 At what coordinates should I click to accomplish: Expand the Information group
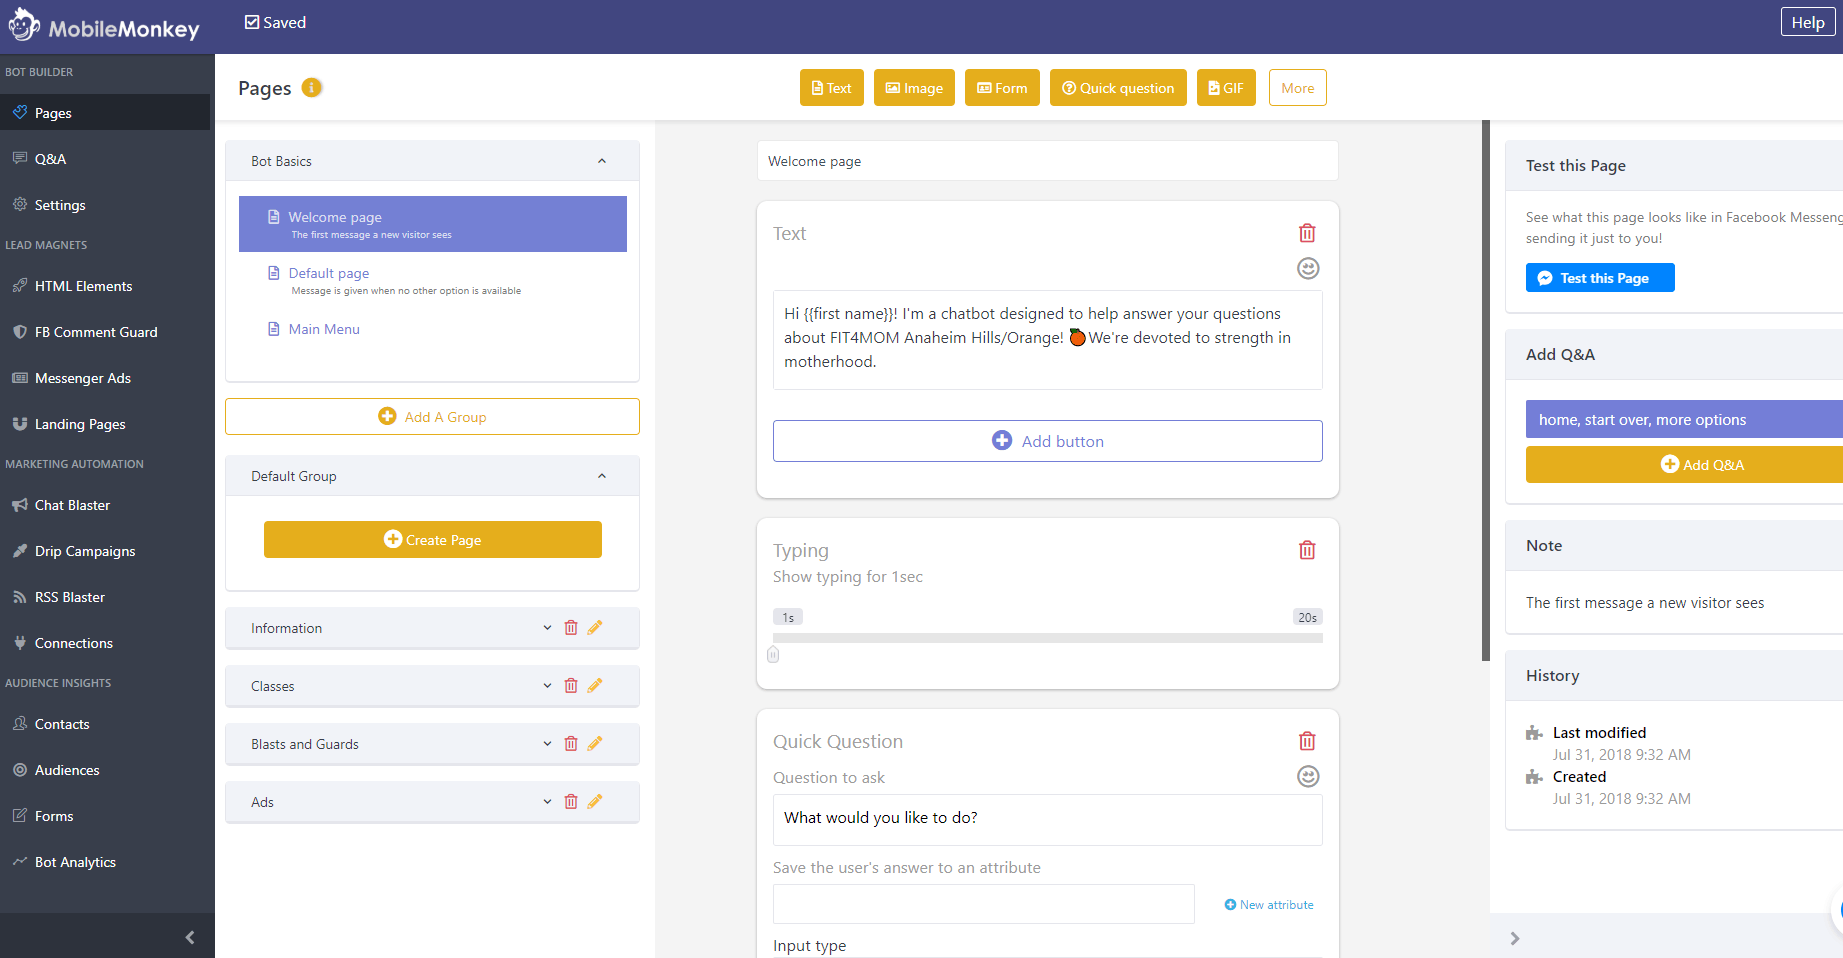pos(547,628)
